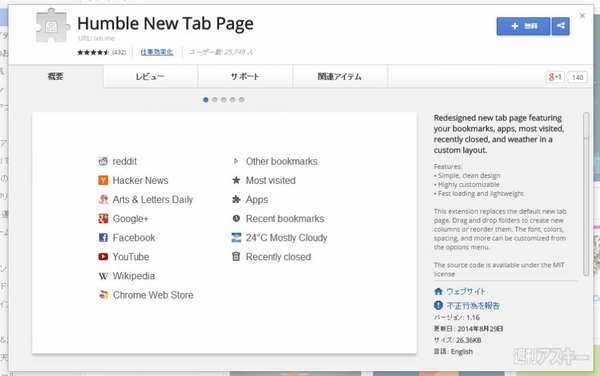
Task: Open the 仕事効率化 category link
Action: 157,52
